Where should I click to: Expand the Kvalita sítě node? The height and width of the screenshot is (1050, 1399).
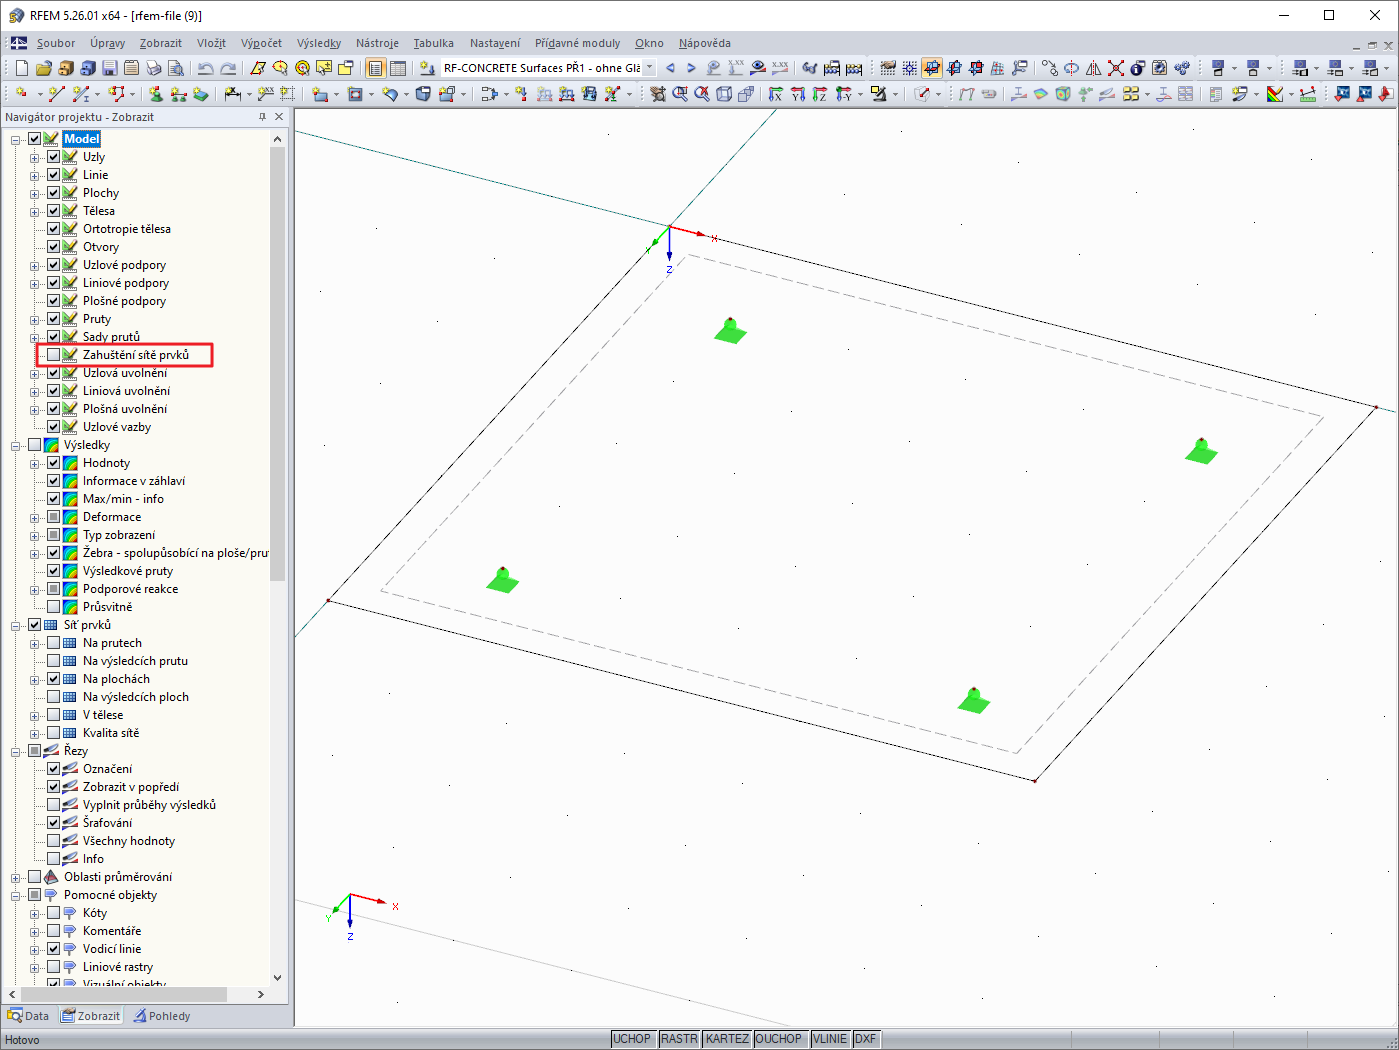35,733
